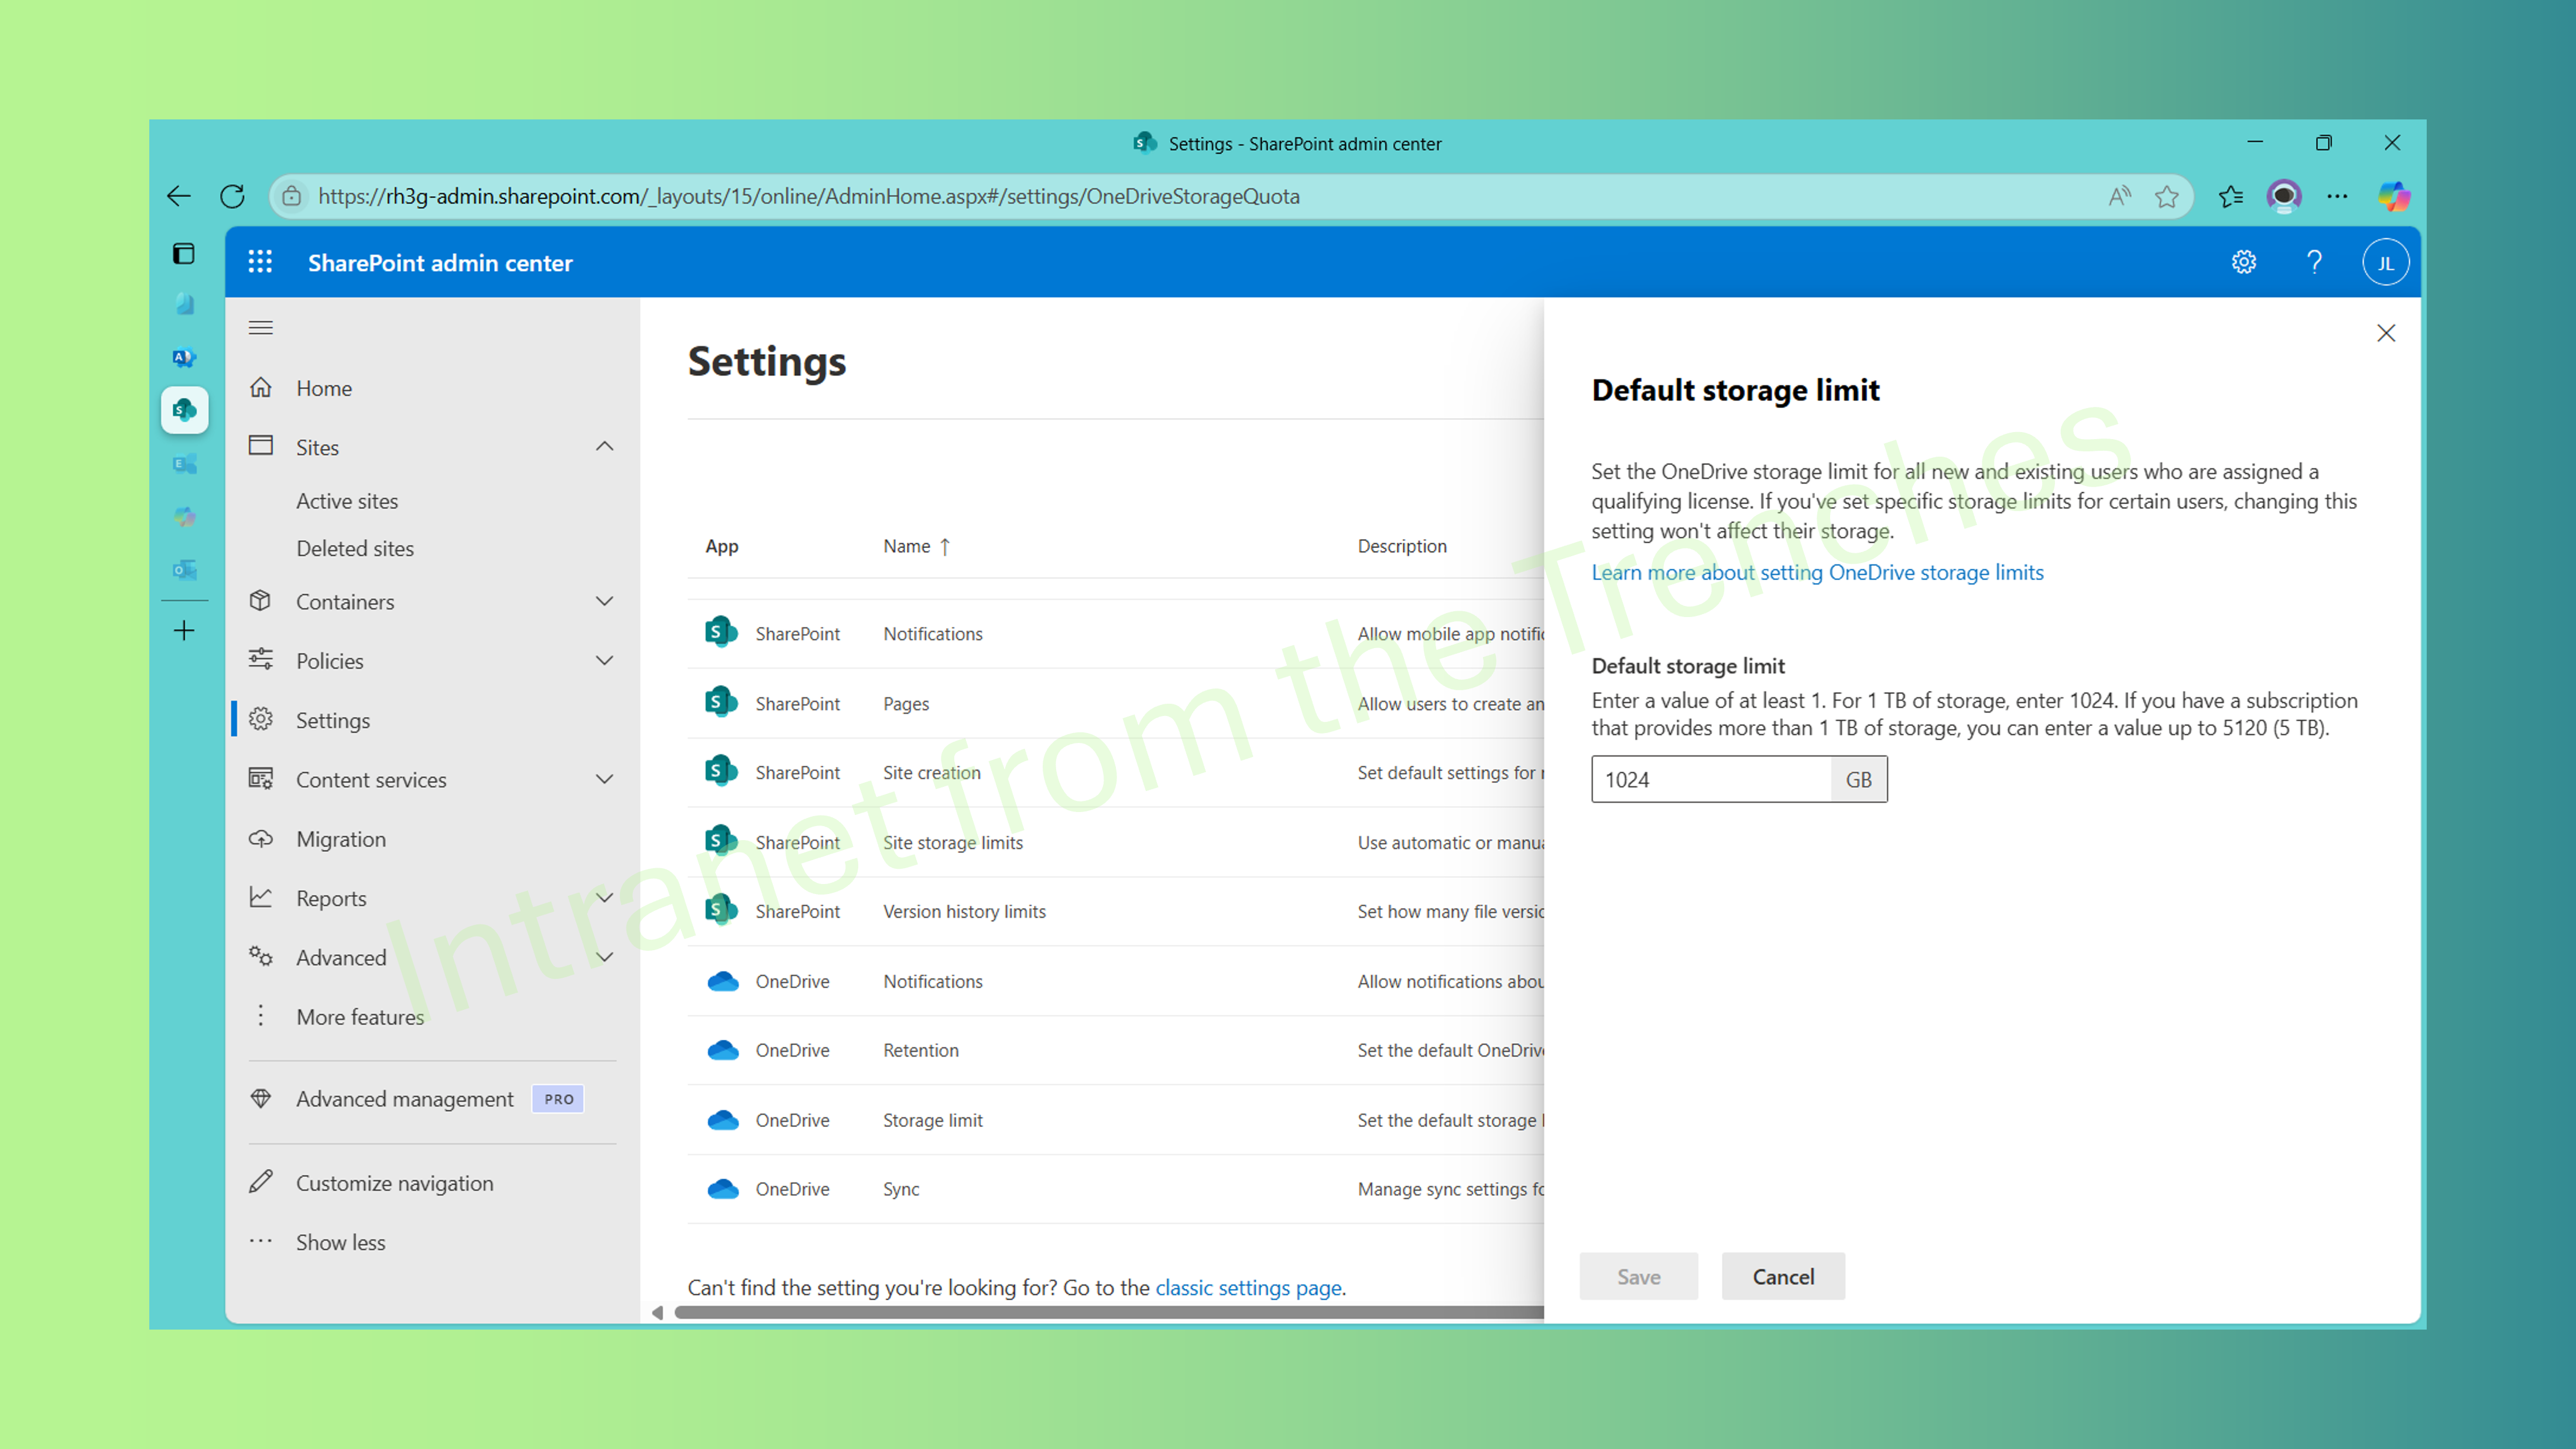Click the storage limit value input field
Viewport: 2576px width, 1449px height.
coord(1711,779)
